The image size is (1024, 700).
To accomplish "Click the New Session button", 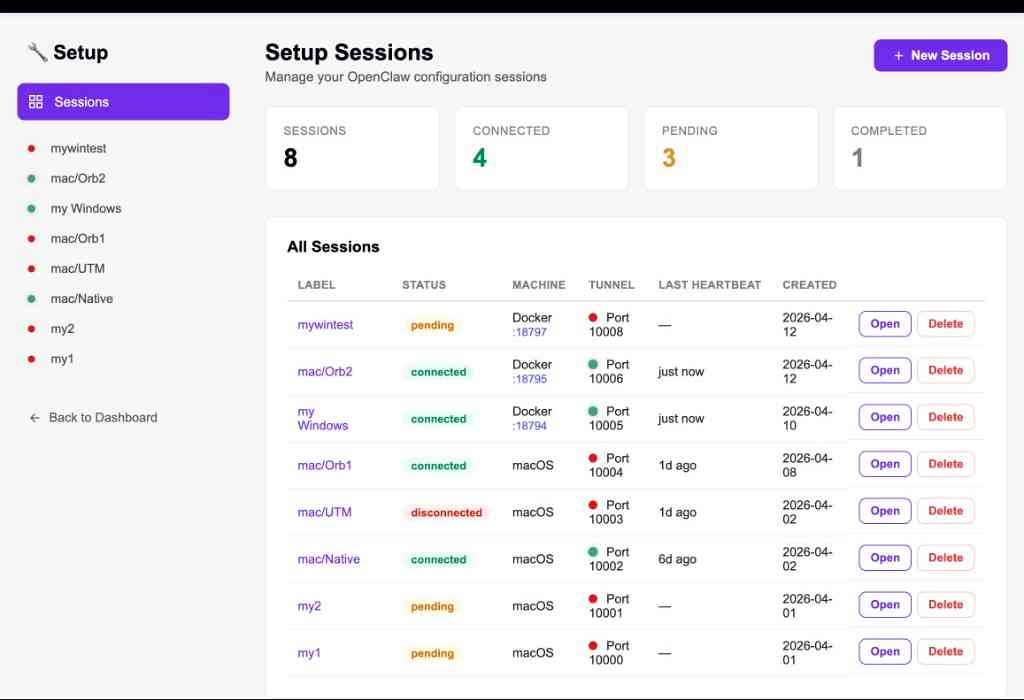I will coord(940,55).
